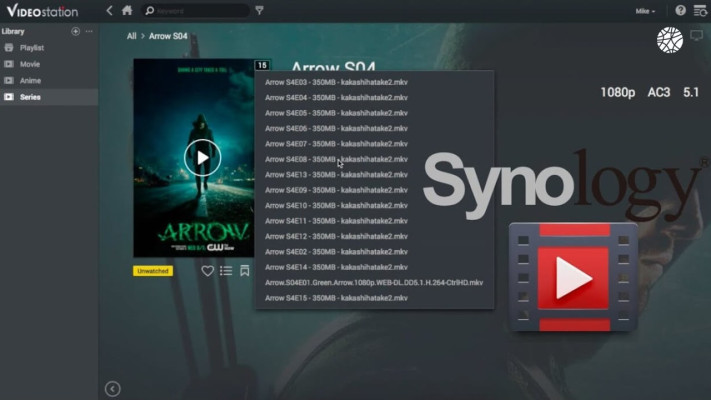711x400 pixels.
Task: Open the filter funnel icon
Action: click(259, 10)
